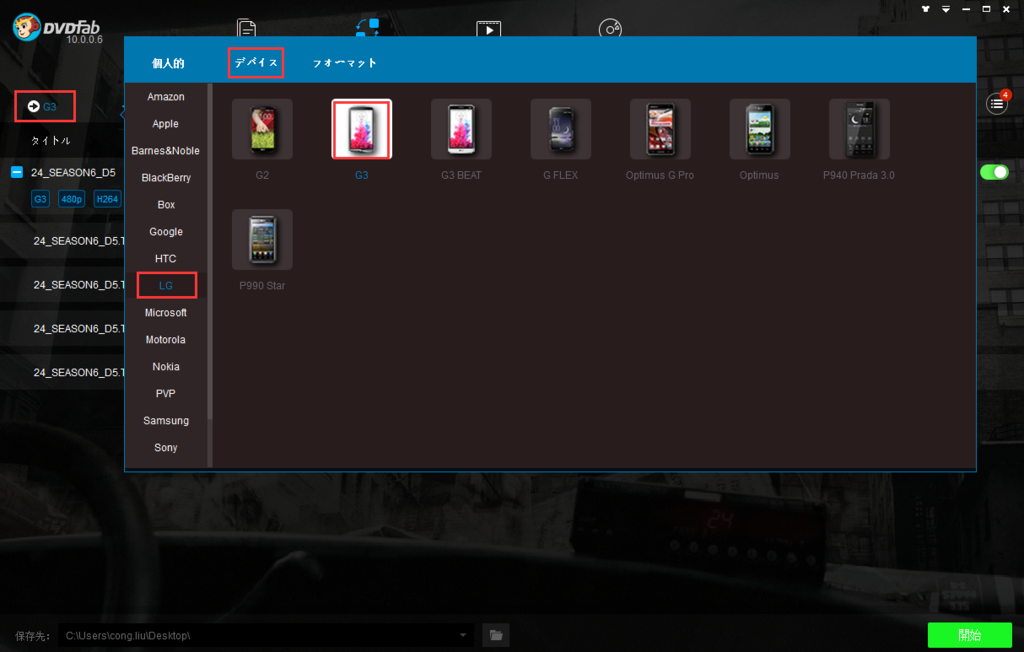Select the LG G3 device profile
This screenshot has height=652, width=1024.
[361, 129]
